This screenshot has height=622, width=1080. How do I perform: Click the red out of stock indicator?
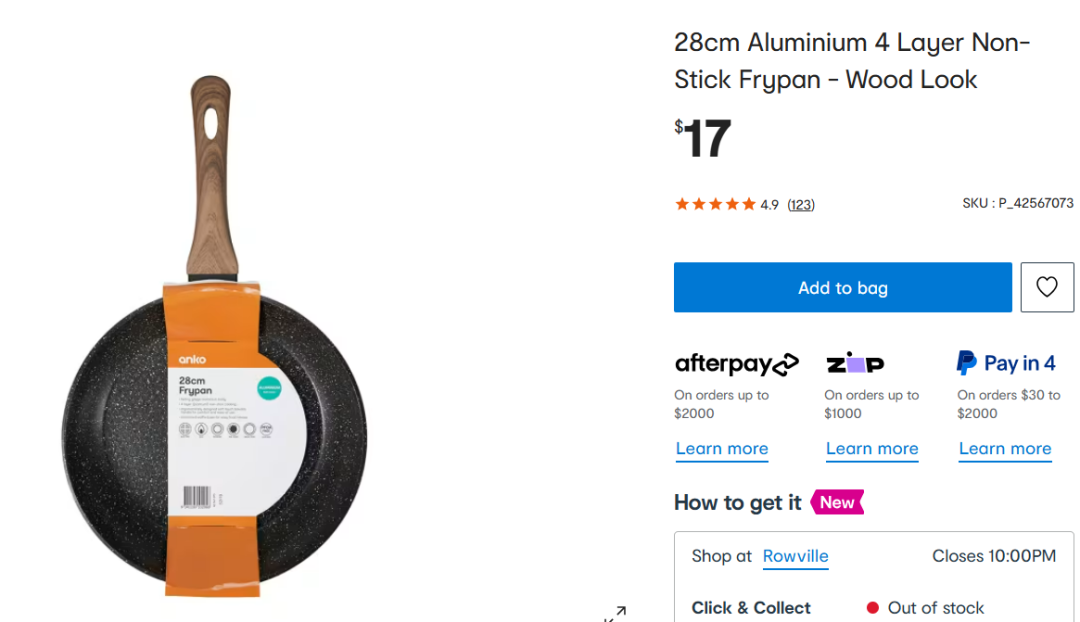point(872,608)
